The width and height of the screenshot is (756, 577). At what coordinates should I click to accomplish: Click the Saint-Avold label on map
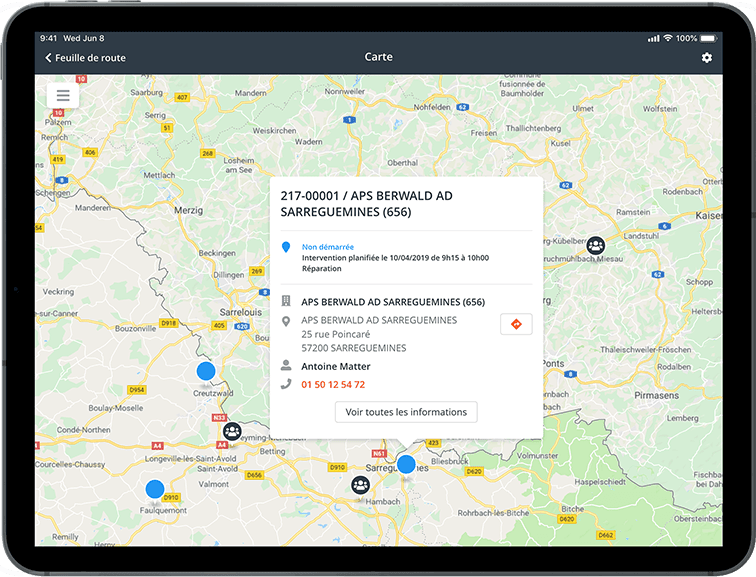click(x=217, y=469)
